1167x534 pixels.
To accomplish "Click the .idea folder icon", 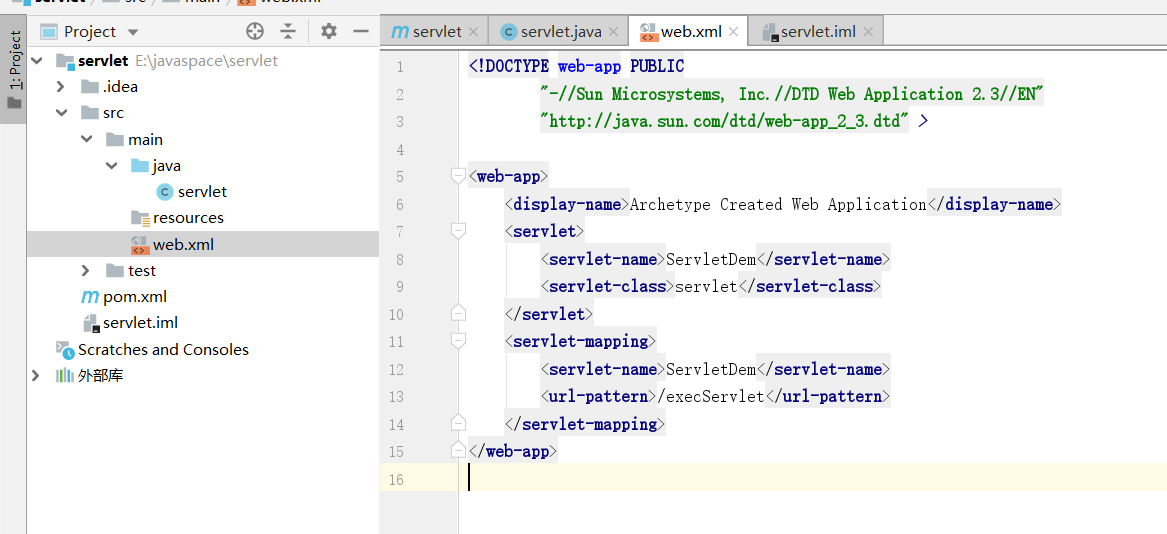I will tap(90, 86).
